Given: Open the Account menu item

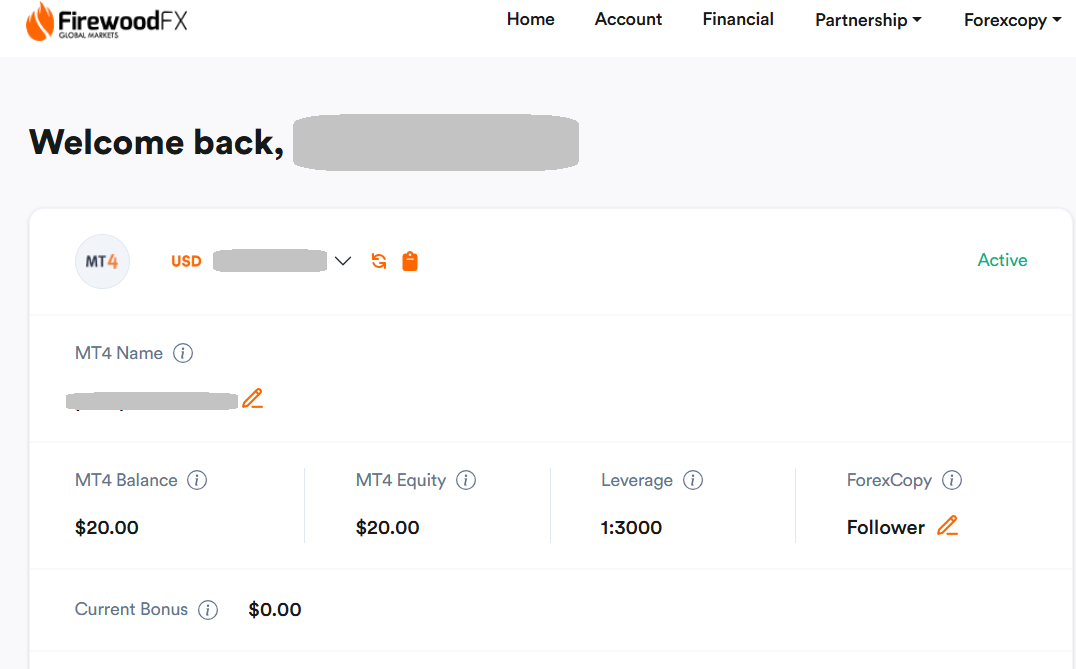Looking at the screenshot, I should click(x=628, y=19).
